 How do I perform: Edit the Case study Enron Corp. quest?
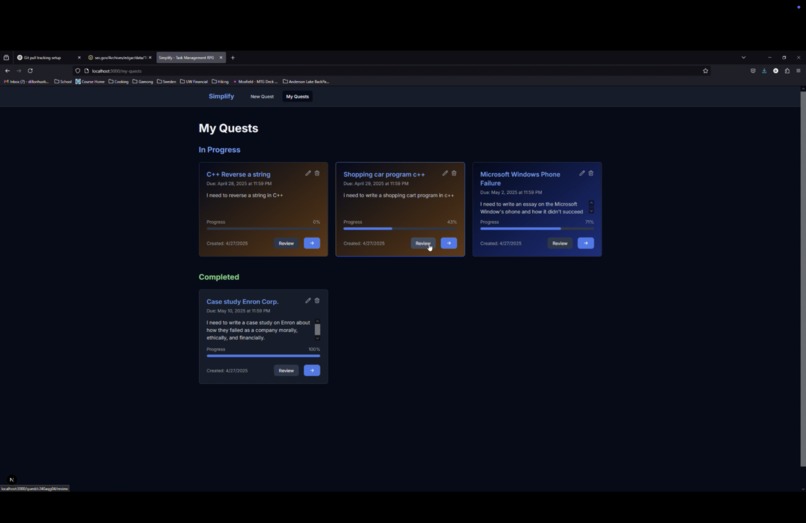coord(308,300)
